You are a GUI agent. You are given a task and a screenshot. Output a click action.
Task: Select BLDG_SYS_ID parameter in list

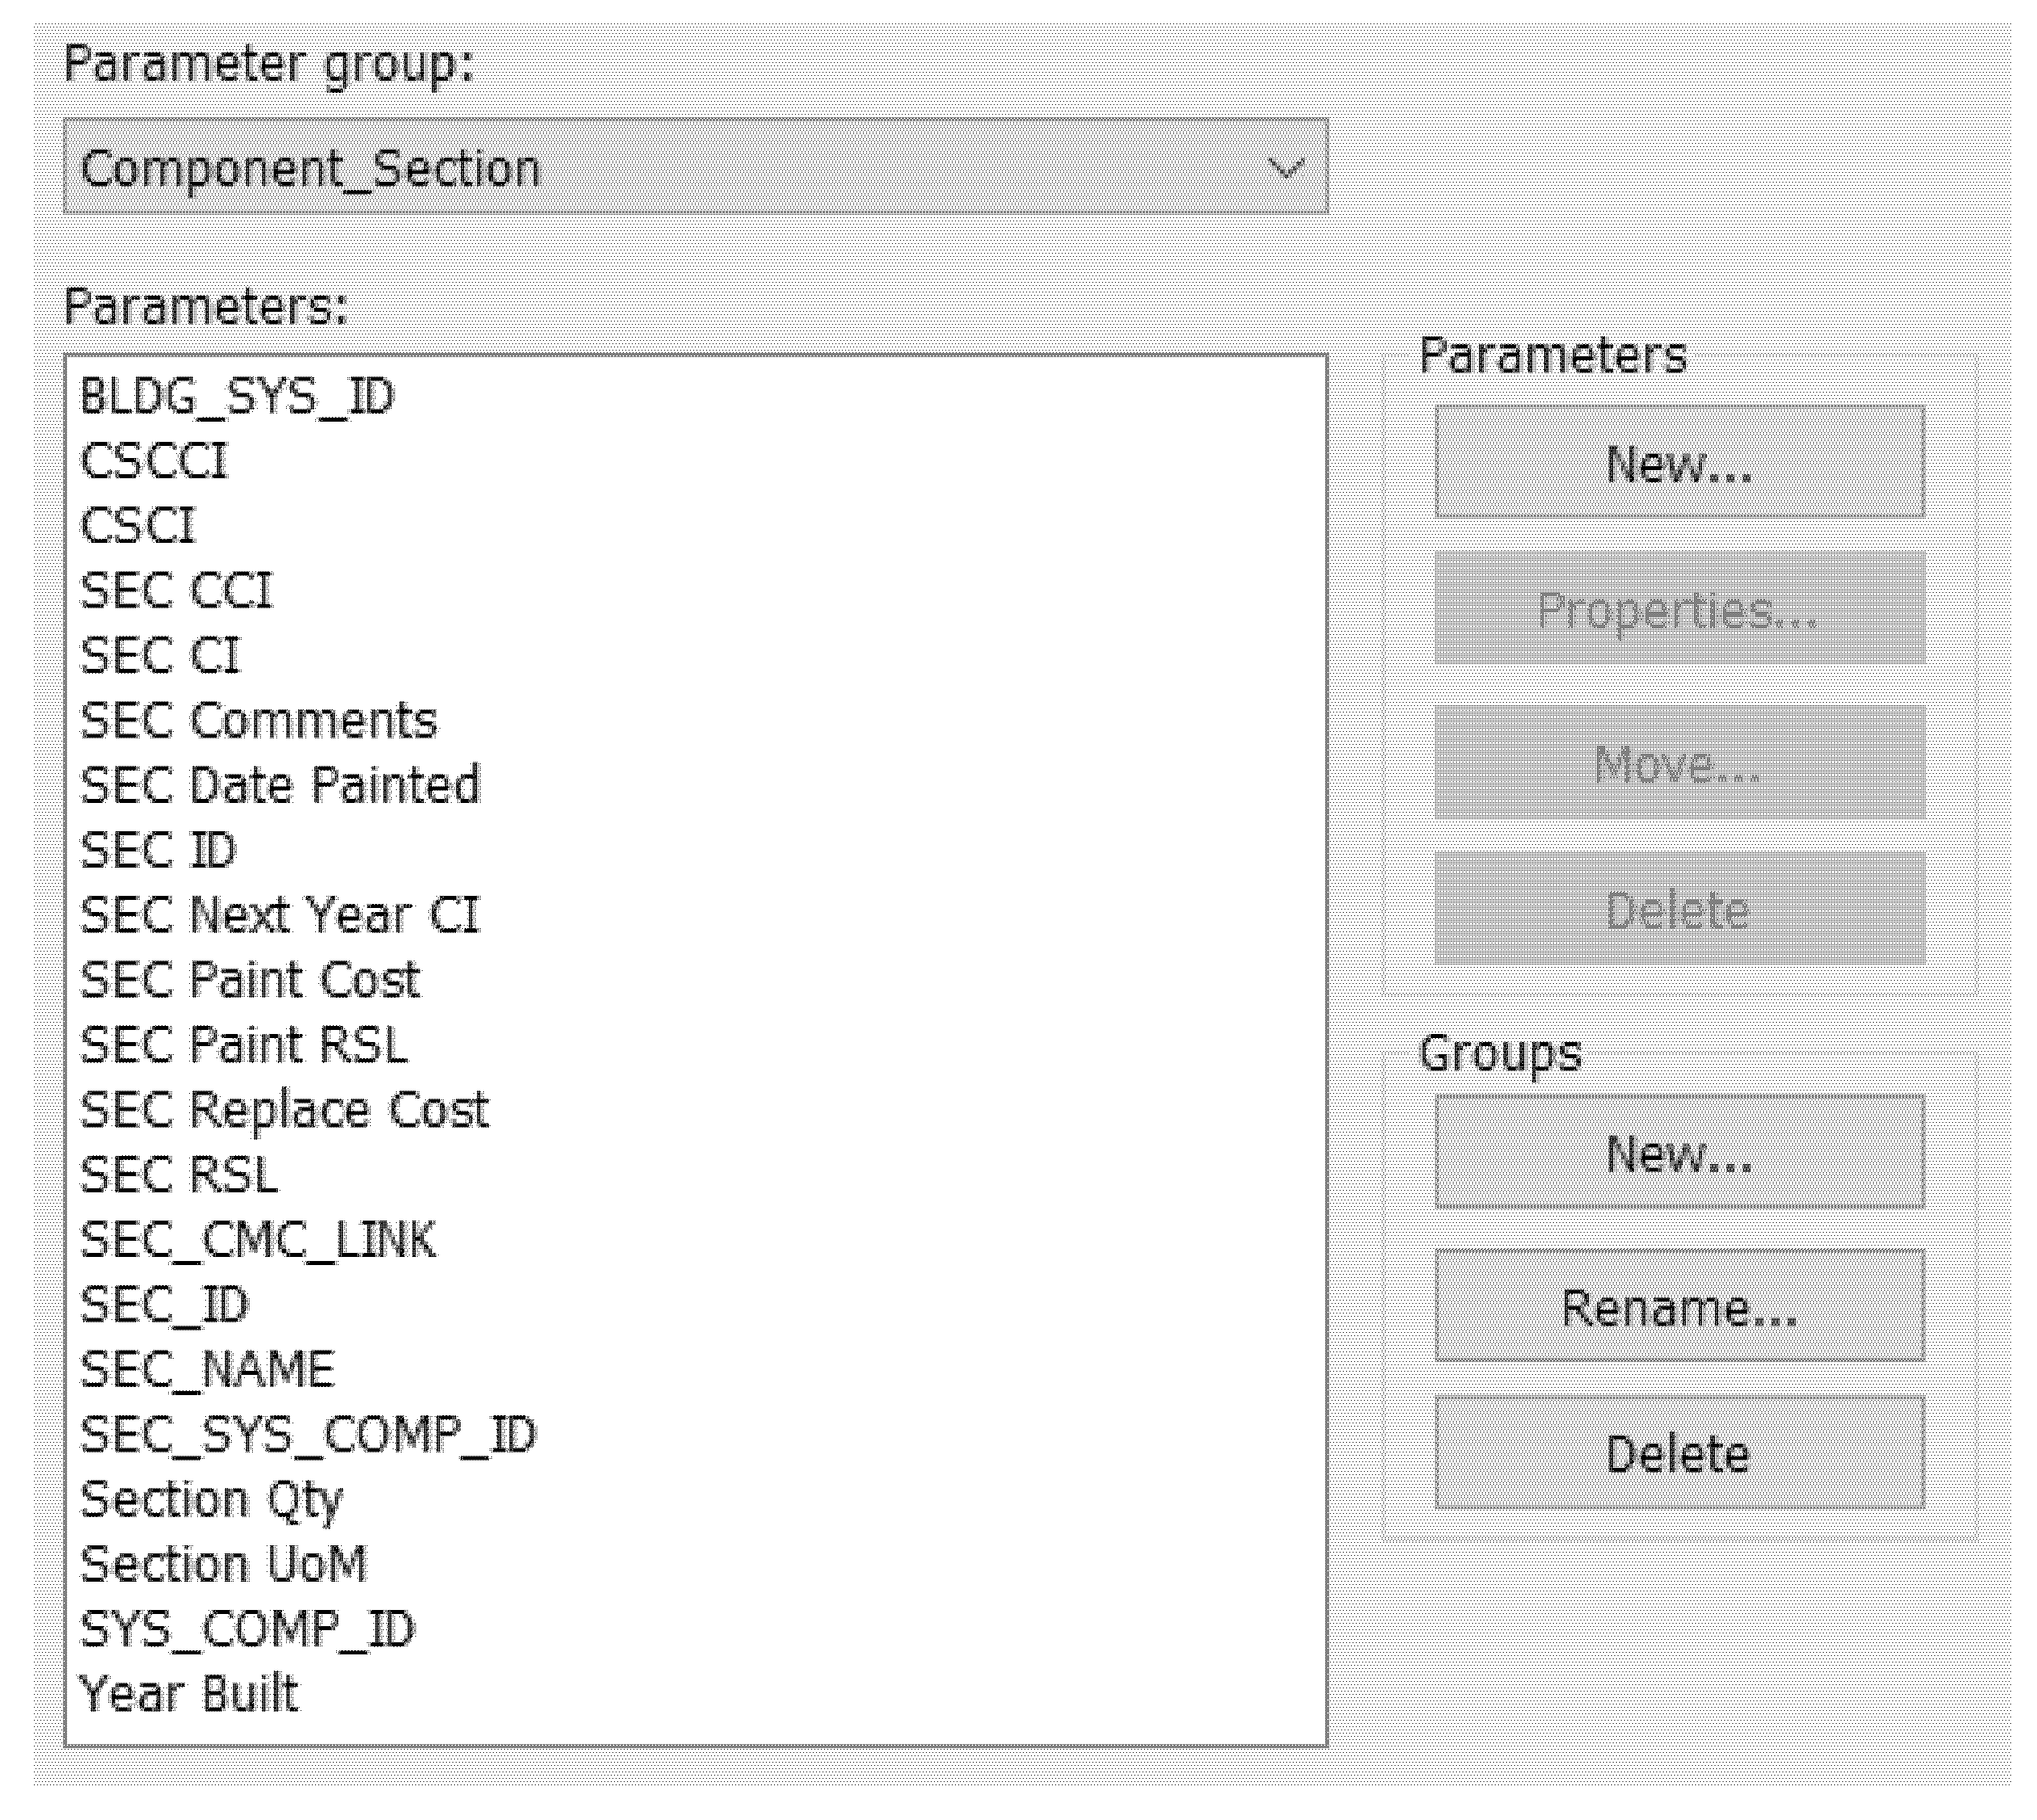[237, 397]
